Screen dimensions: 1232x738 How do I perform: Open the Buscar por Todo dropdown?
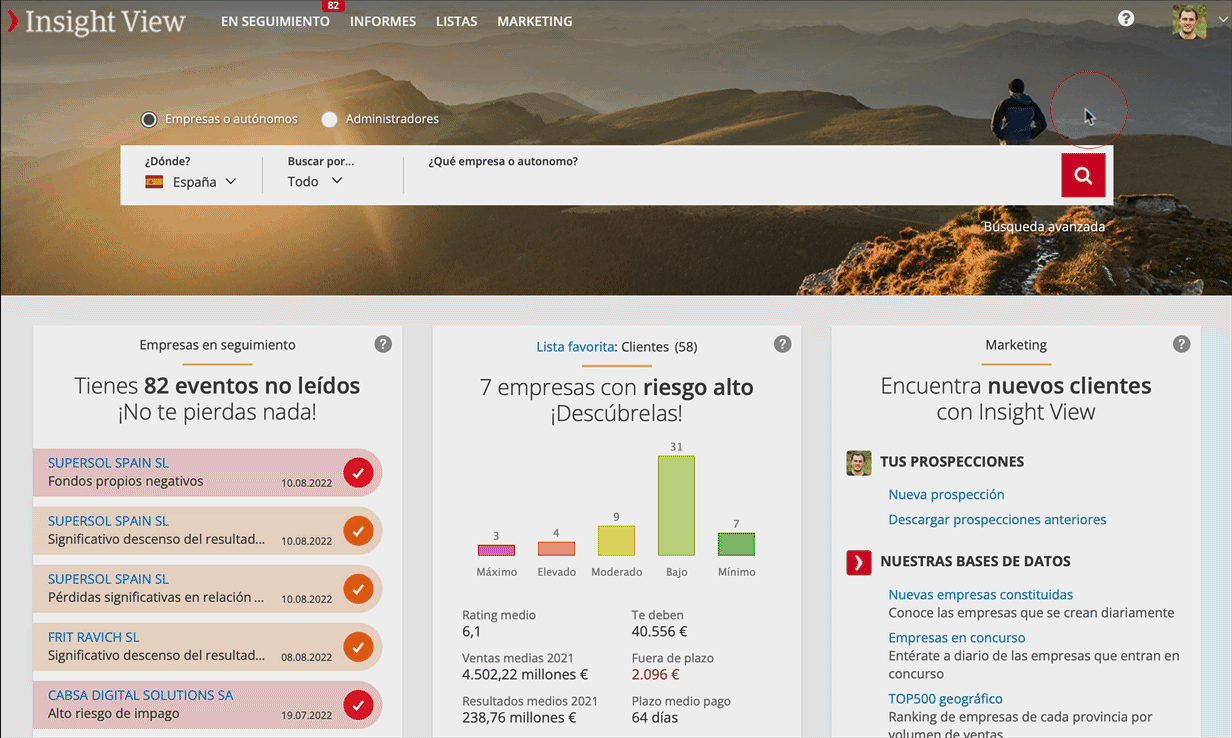tap(315, 182)
